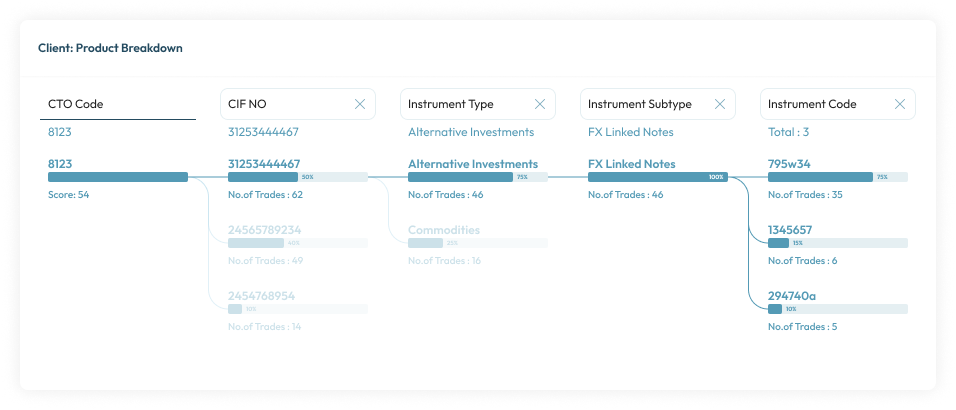Viewport: 956px width, 410px height.
Task: Select instrument code 795w34
Action: tap(789, 164)
